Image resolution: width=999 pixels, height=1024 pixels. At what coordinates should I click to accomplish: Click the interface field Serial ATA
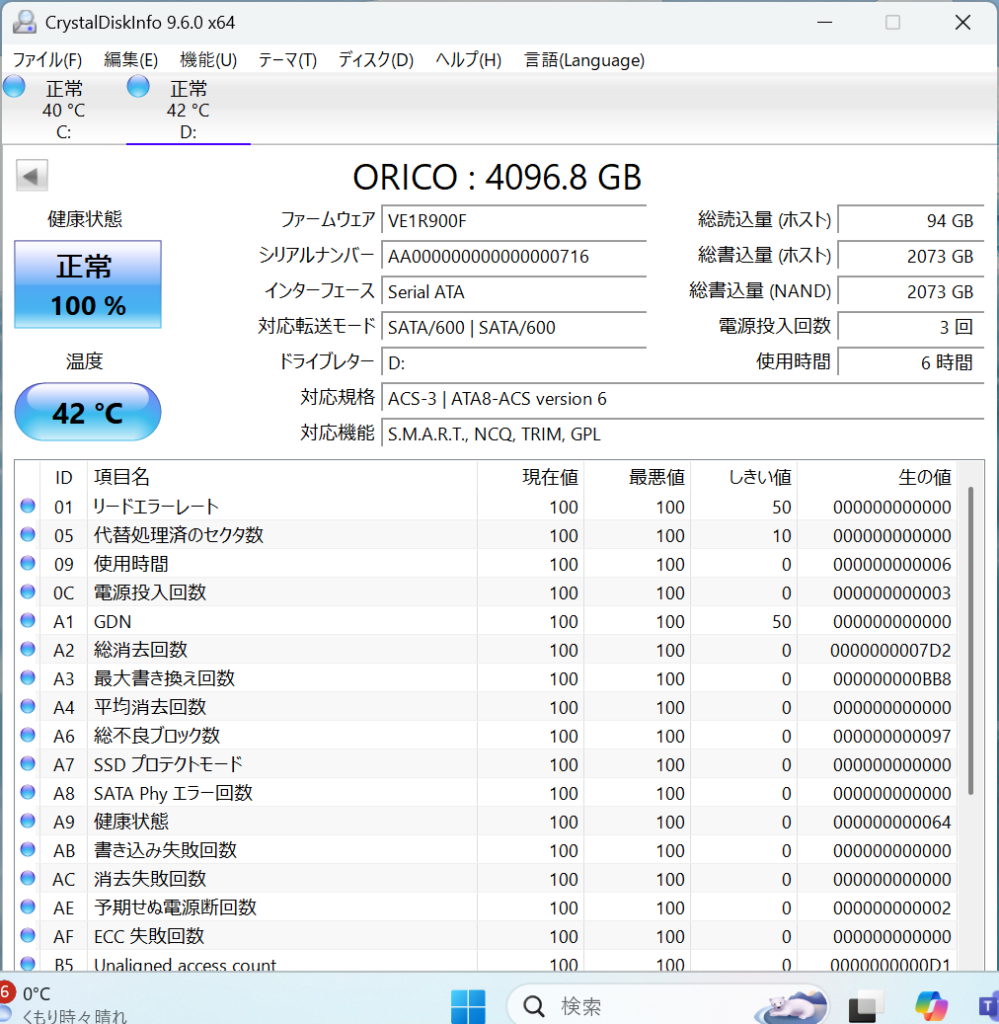tap(514, 291)
